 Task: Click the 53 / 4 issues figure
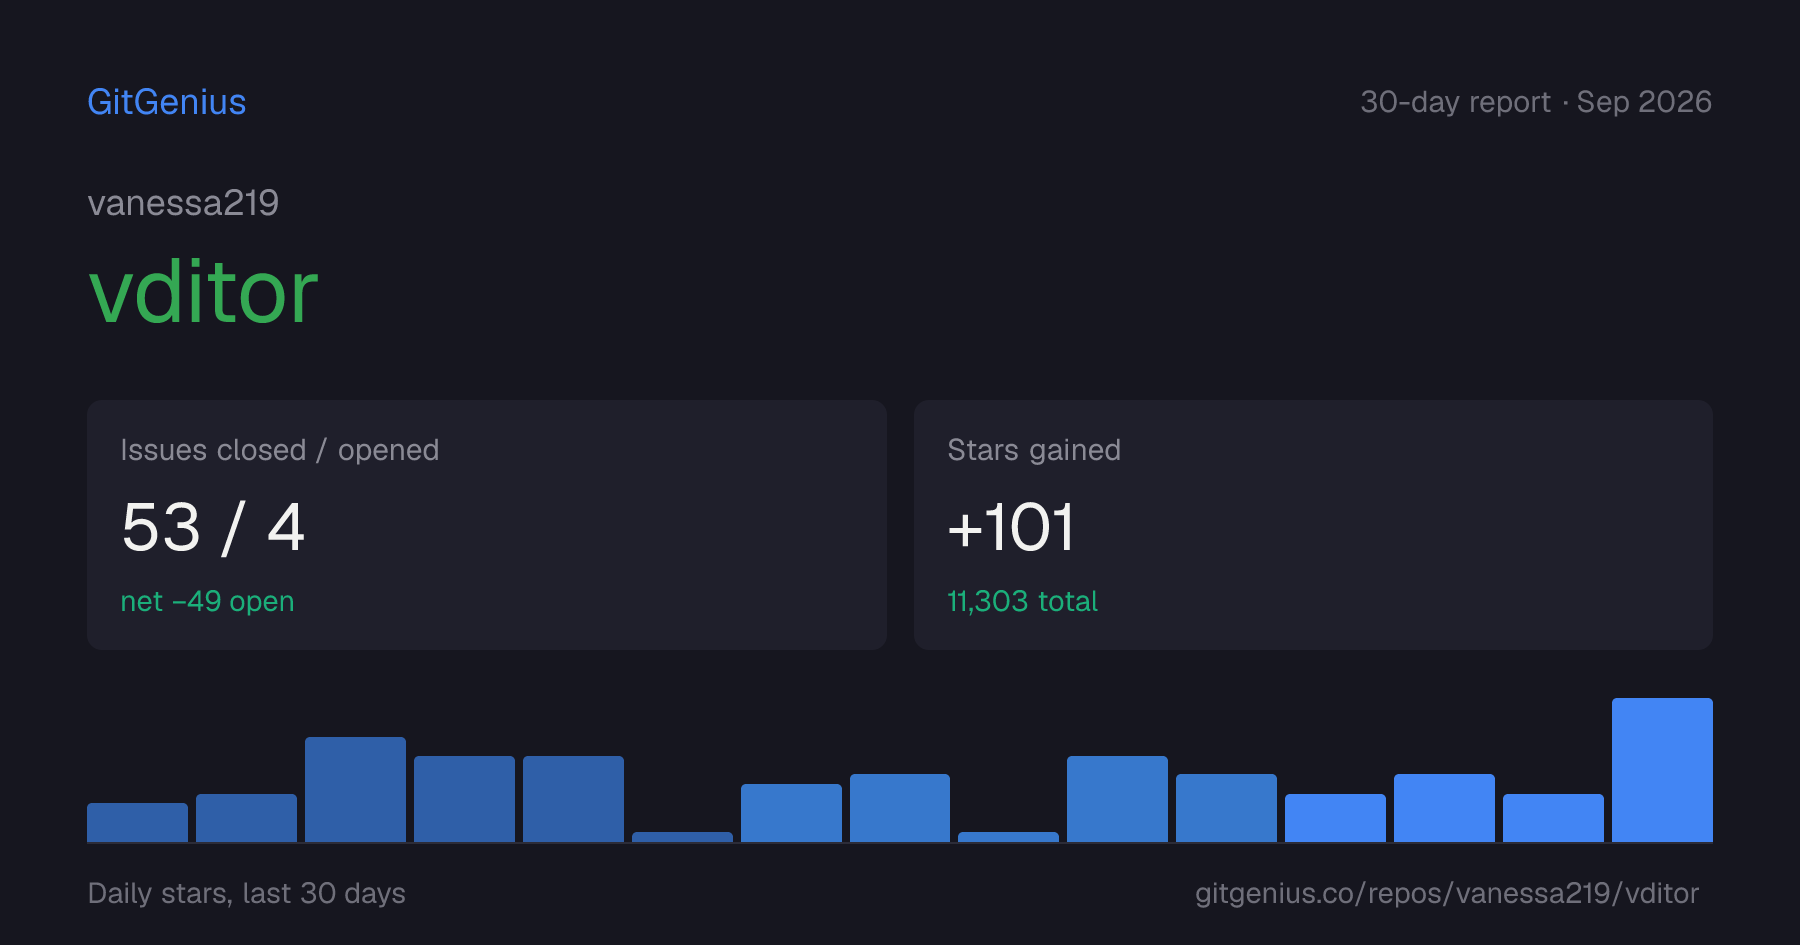click(x=213, y=527)
